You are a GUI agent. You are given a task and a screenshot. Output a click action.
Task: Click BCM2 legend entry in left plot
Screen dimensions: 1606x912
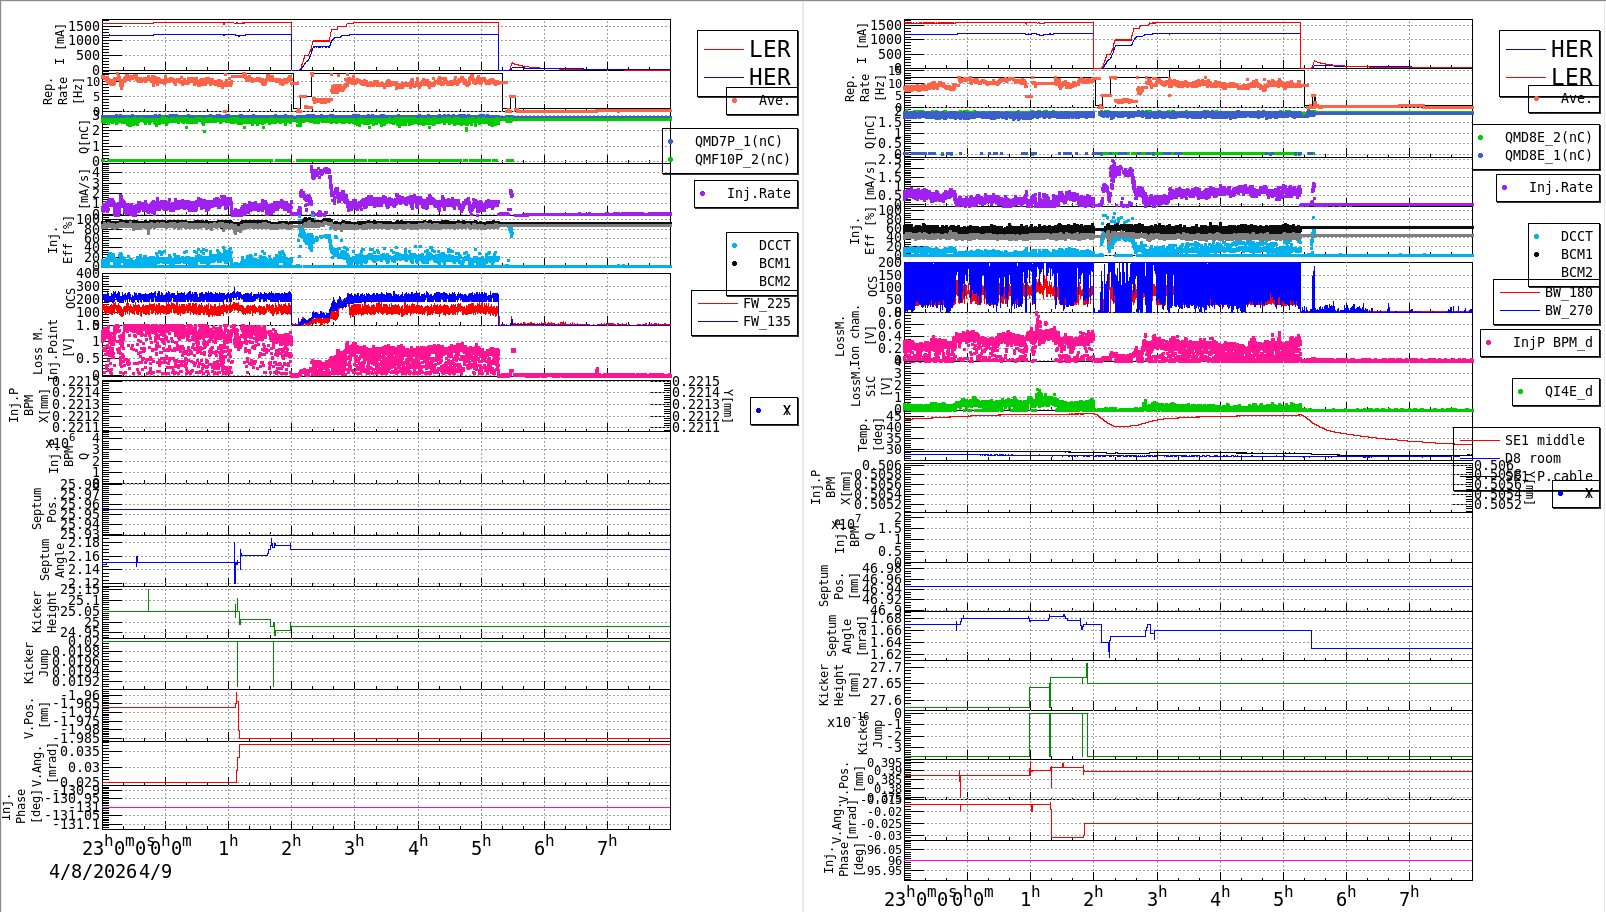coord(774,281)
